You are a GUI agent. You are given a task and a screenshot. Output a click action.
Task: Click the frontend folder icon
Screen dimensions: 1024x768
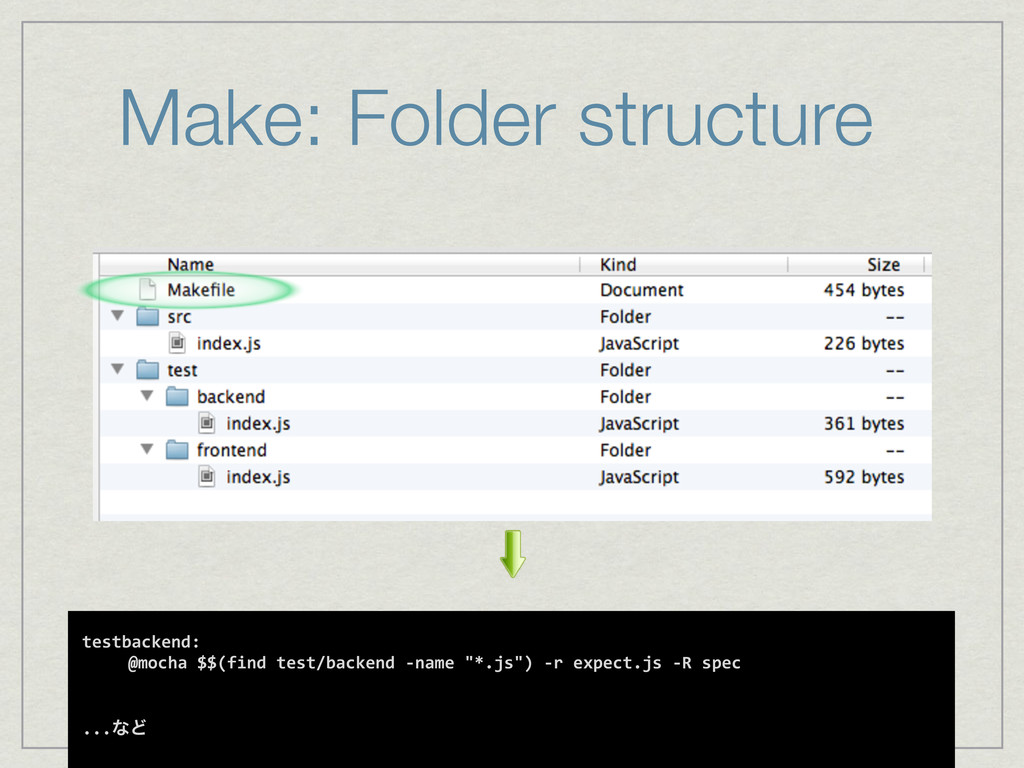(x=177, y=450)
